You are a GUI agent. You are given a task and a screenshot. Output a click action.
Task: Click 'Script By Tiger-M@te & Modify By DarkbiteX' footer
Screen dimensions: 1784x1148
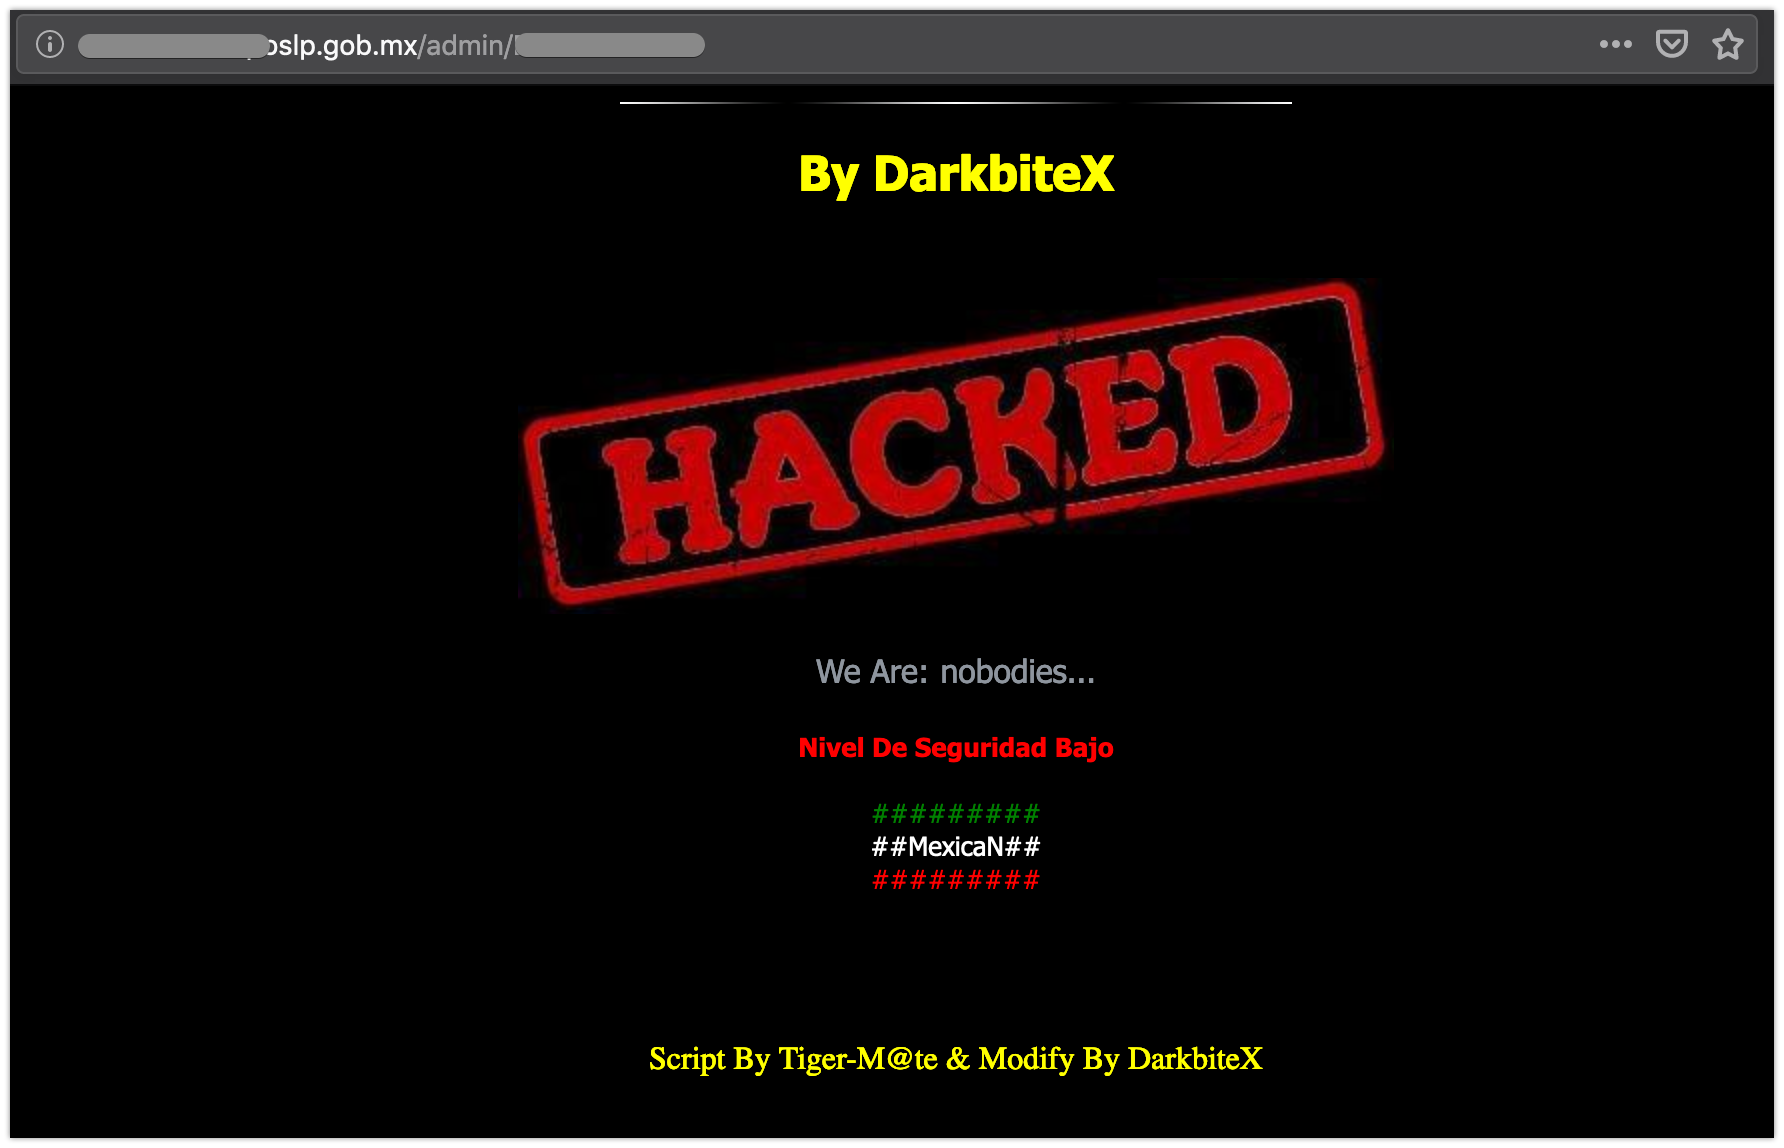956,1058
